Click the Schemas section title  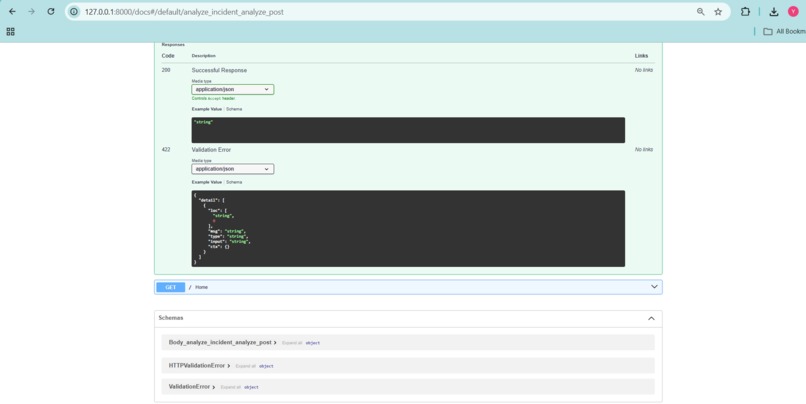tap(171, 318)
